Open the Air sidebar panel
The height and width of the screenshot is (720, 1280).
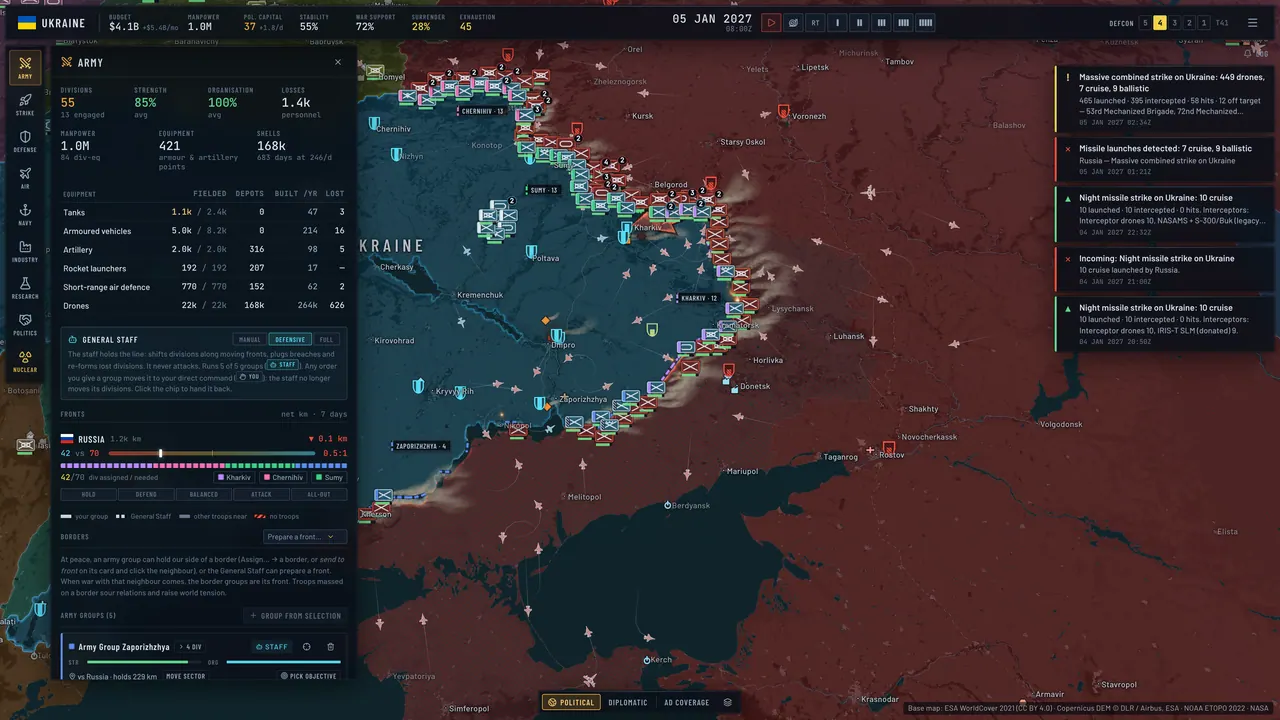coord(25,178)
